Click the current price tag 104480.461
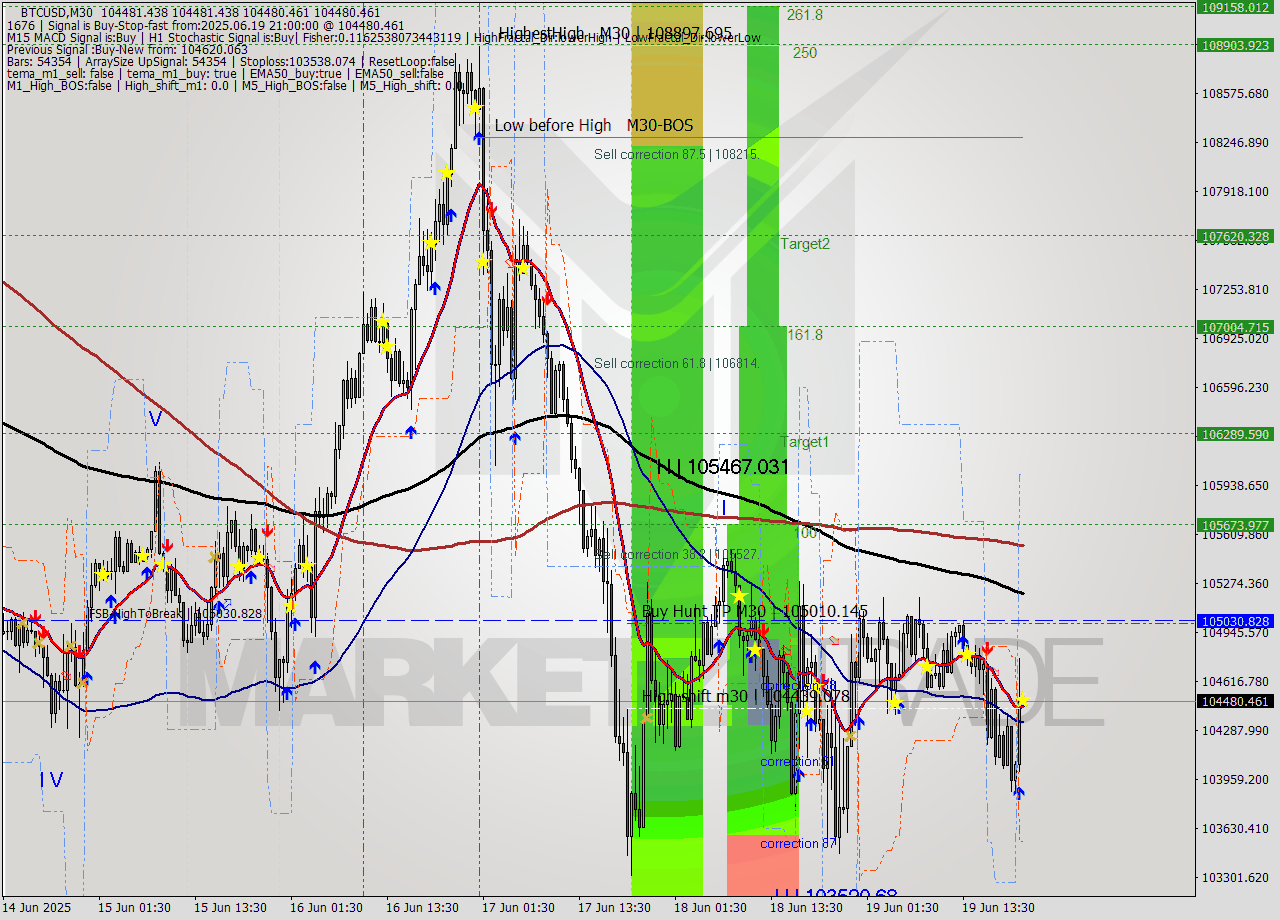The height and width of the screenshot is (920, 1280). [x=1237, y=701]
